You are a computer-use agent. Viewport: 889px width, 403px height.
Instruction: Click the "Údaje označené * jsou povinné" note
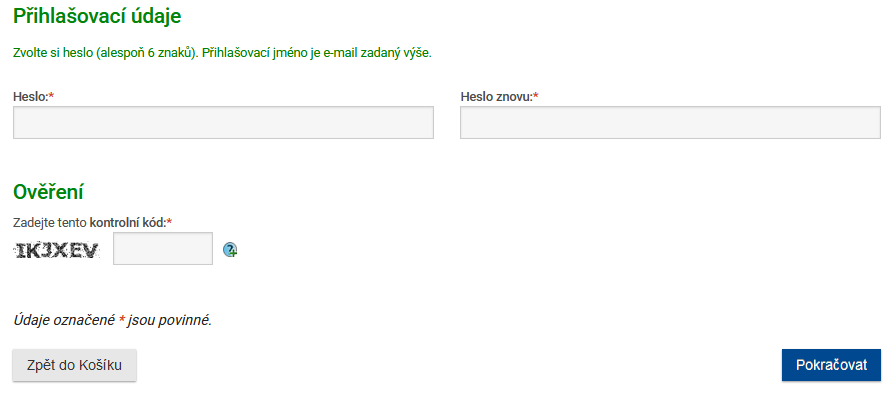coord(112,321)
